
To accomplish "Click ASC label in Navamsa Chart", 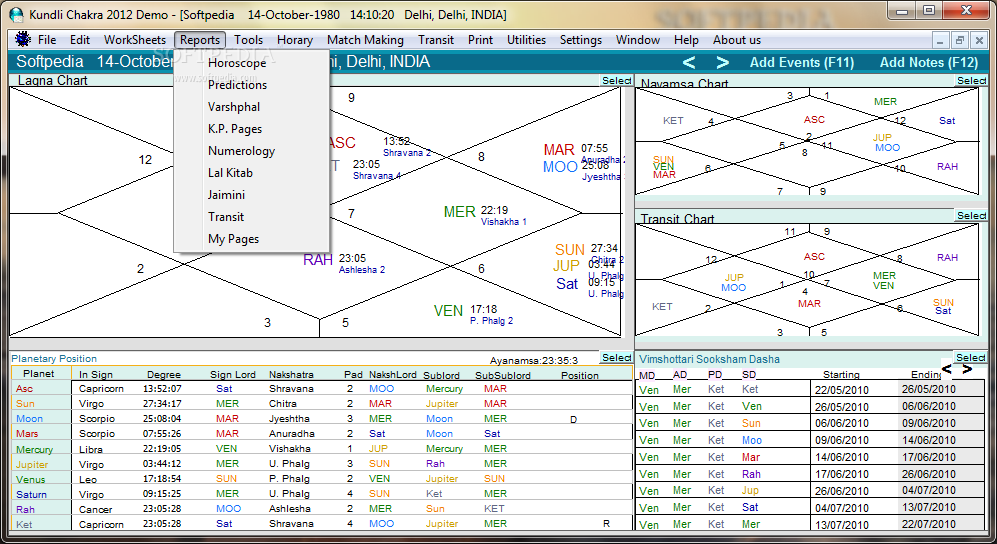I will tap(814, 119).
